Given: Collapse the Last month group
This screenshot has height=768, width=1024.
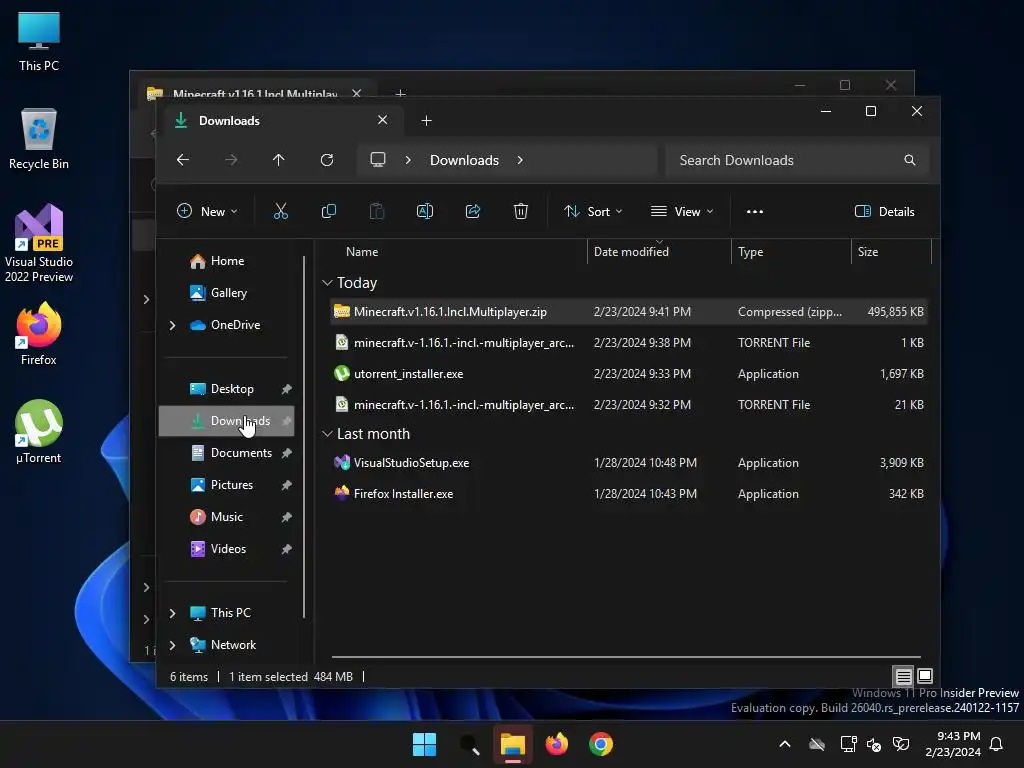Looking at the screenshot, I should click(327, 434).
